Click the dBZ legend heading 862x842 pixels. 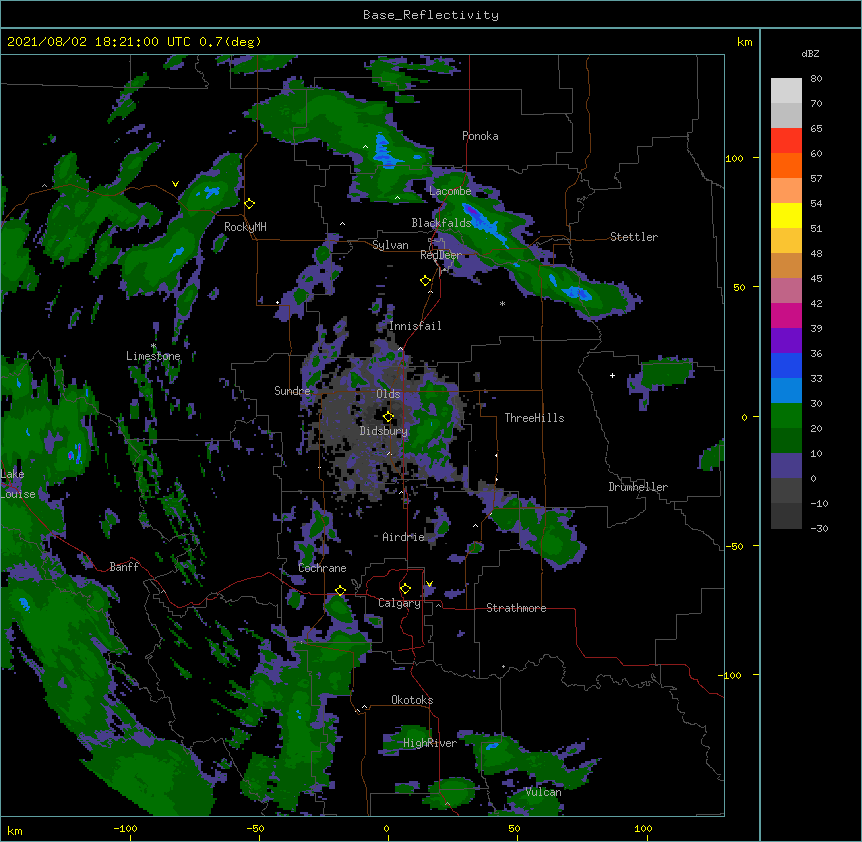point(810,53)
